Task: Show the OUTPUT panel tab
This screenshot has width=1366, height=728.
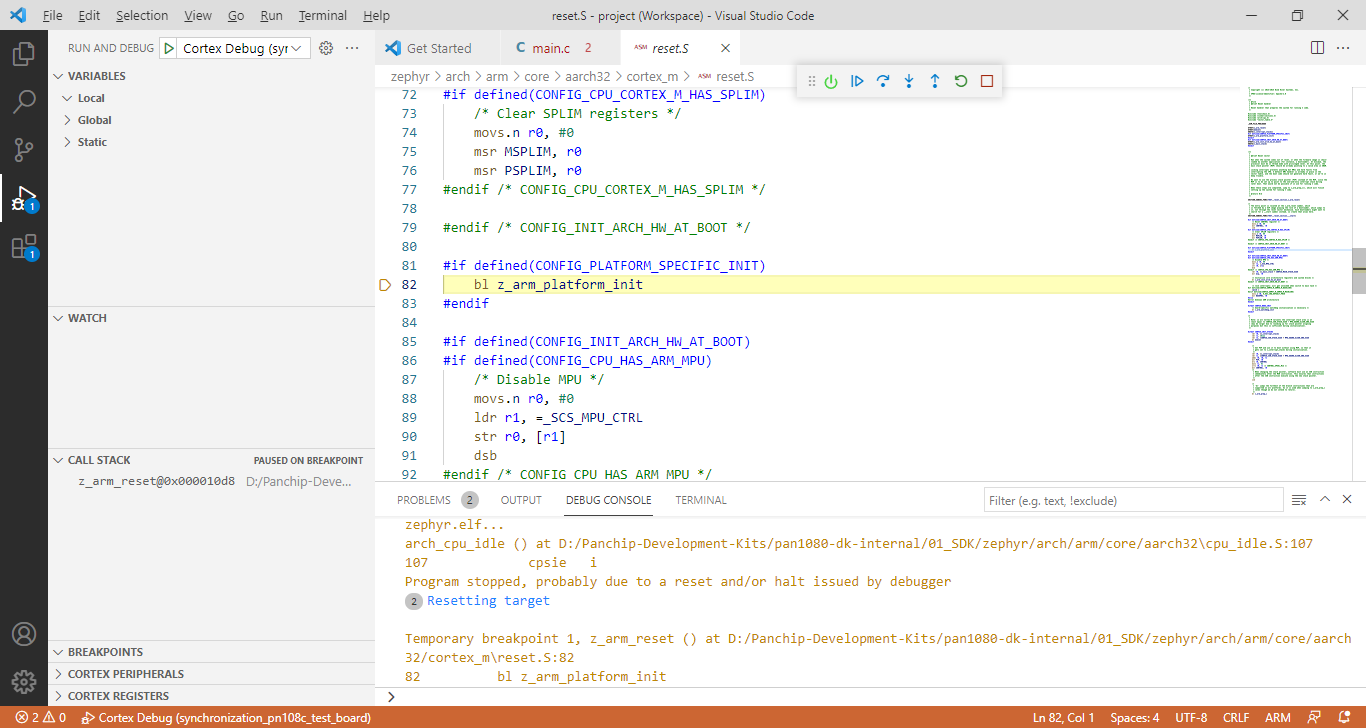Action: pos(521,500)
